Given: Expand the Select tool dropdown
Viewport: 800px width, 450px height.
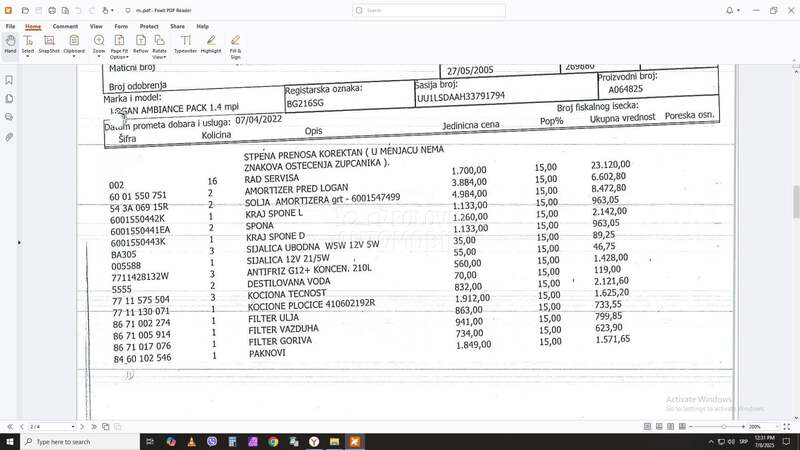Looking at the screenshot, I should tap(28, 56).
